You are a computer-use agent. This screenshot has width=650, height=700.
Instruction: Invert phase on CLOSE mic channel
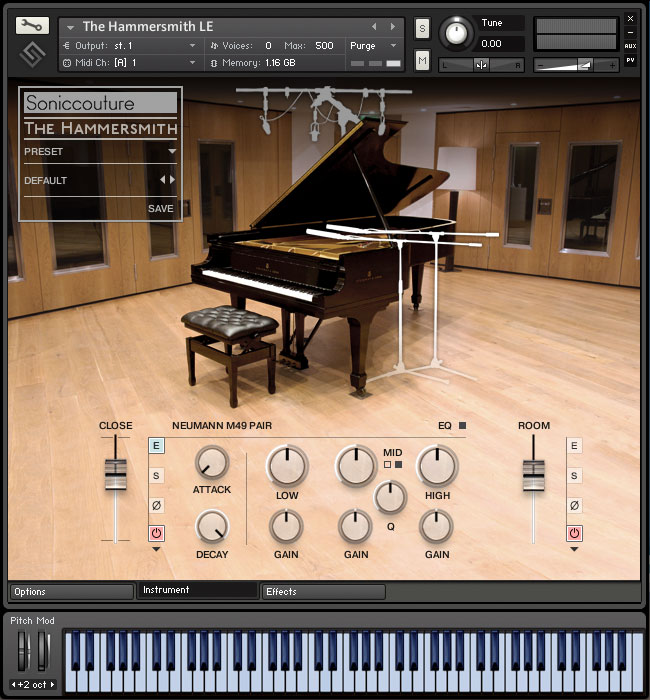coord(156,505)
